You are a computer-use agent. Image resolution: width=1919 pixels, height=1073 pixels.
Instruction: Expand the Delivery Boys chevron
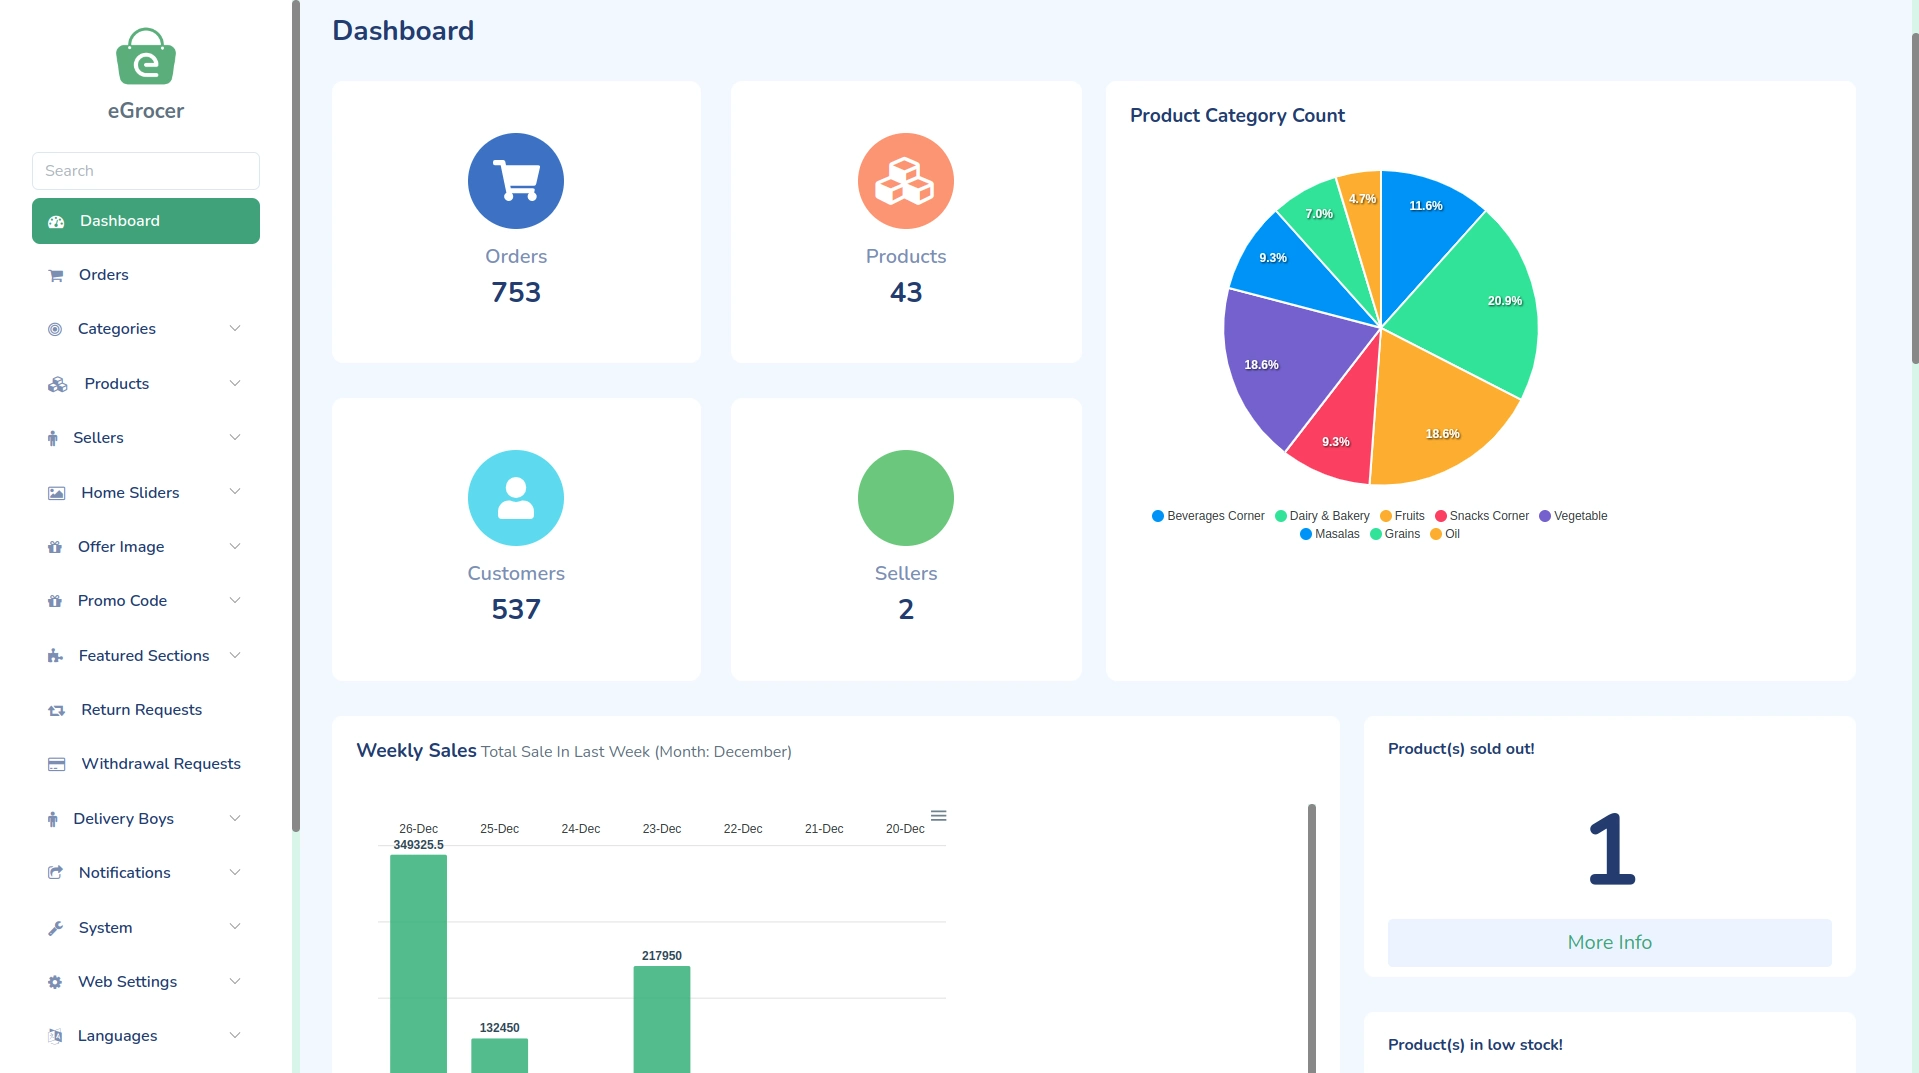click(x=235, y=818)
